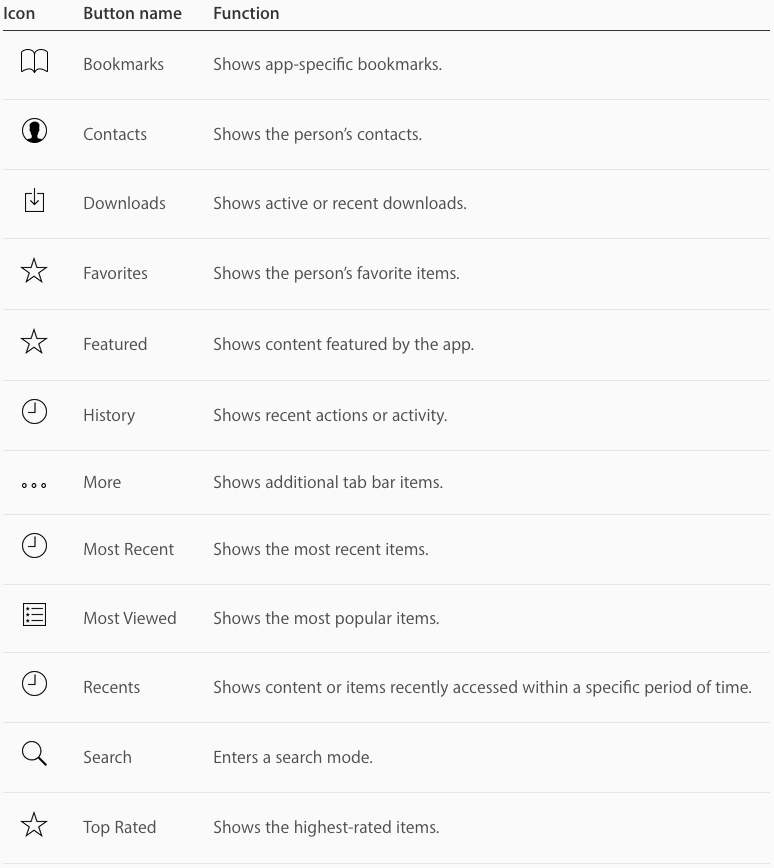Viewport: 774px width, 868px height.
Task: Click the History clock icon
Action: [x=34, y=412]
